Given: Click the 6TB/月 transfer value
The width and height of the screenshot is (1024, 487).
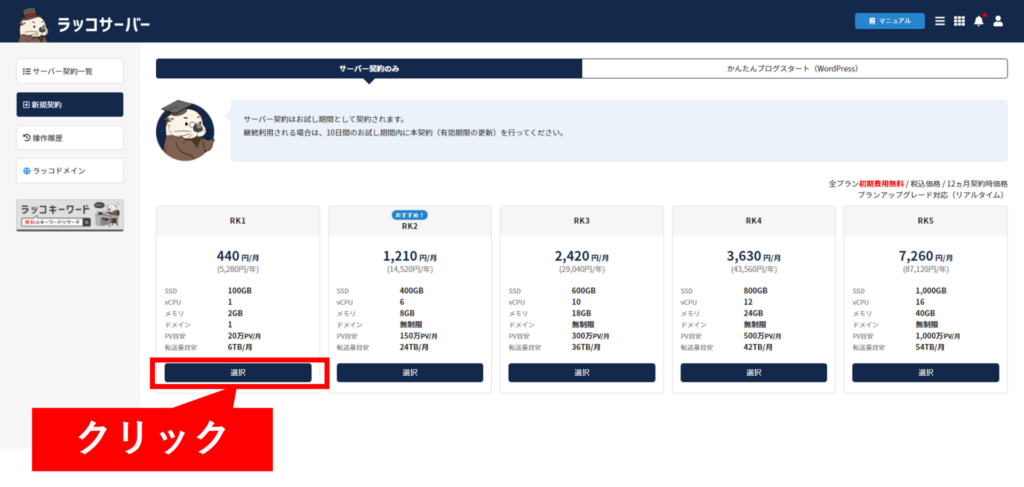Looking at the screenshot, I should click(240, 347).
